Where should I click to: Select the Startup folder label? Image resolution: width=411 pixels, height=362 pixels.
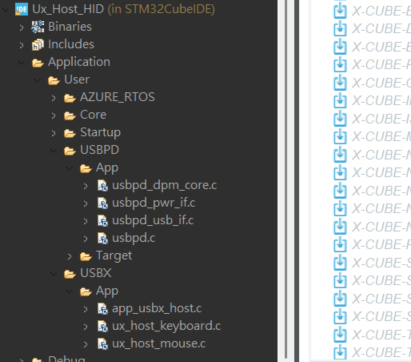(x=100, y=133)
